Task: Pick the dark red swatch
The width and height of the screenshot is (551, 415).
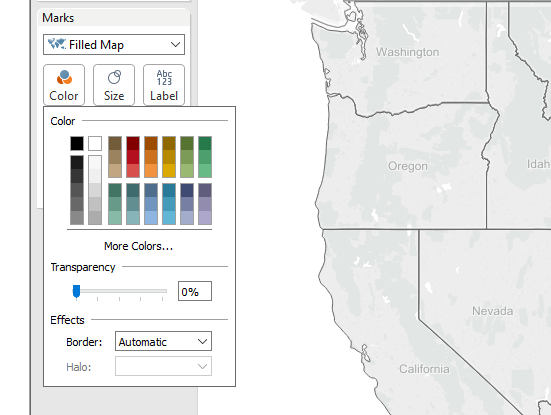Action: coord(133,143)
